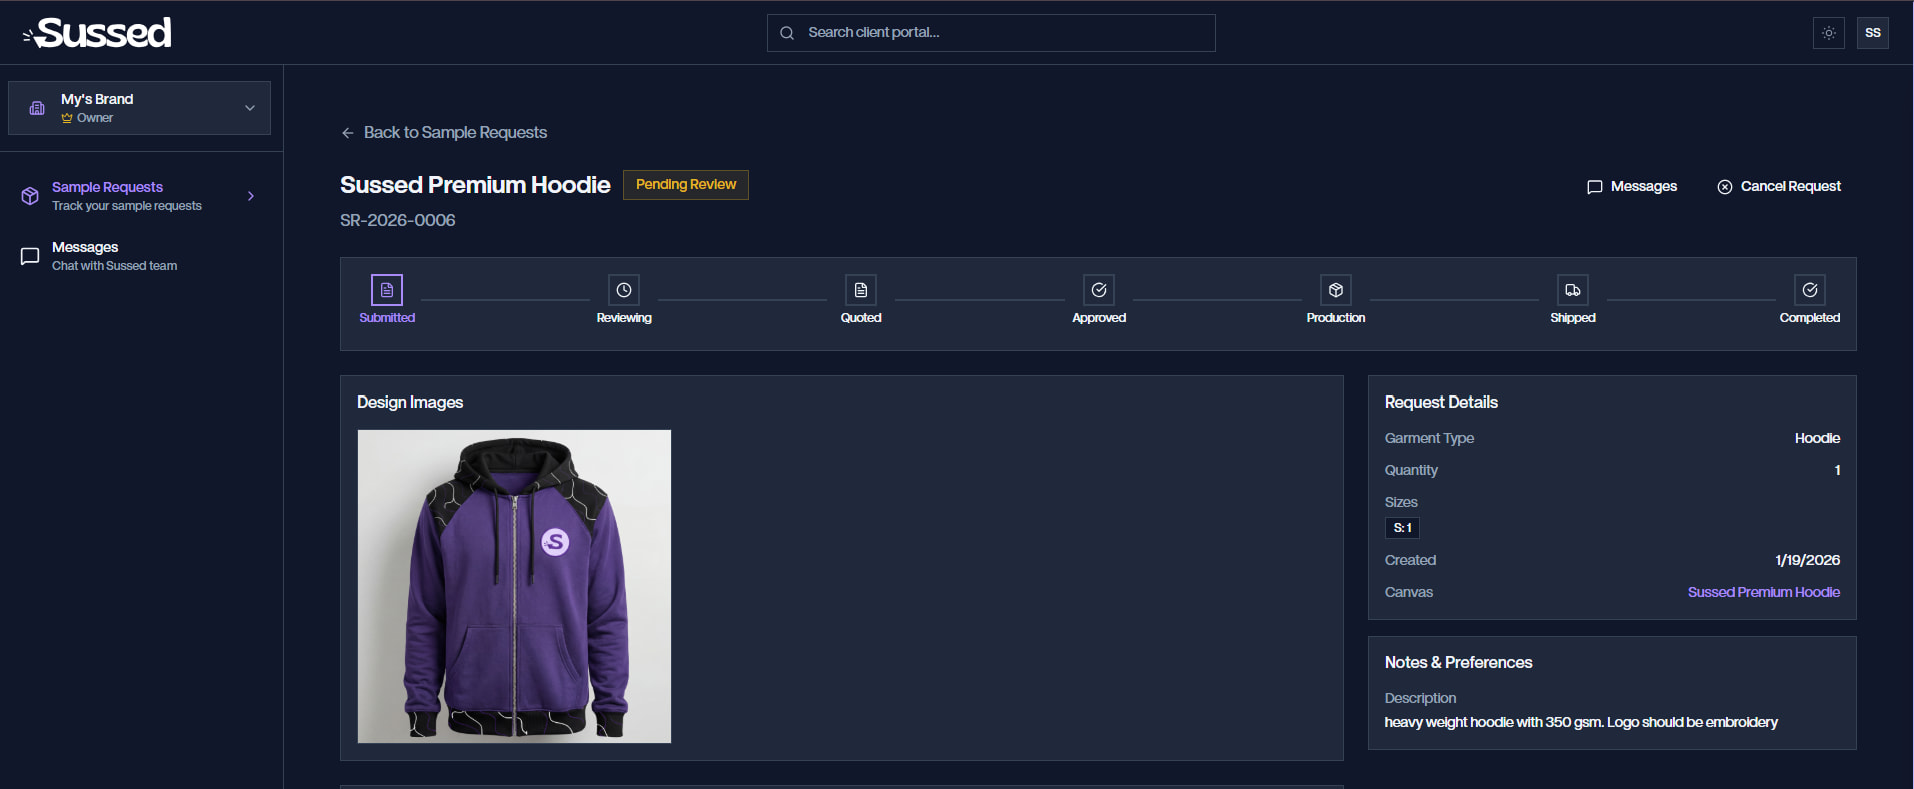Expand Sample Requests with the chevron arrow
Viewport: 1914px width, 789px height.
[251, 196]
